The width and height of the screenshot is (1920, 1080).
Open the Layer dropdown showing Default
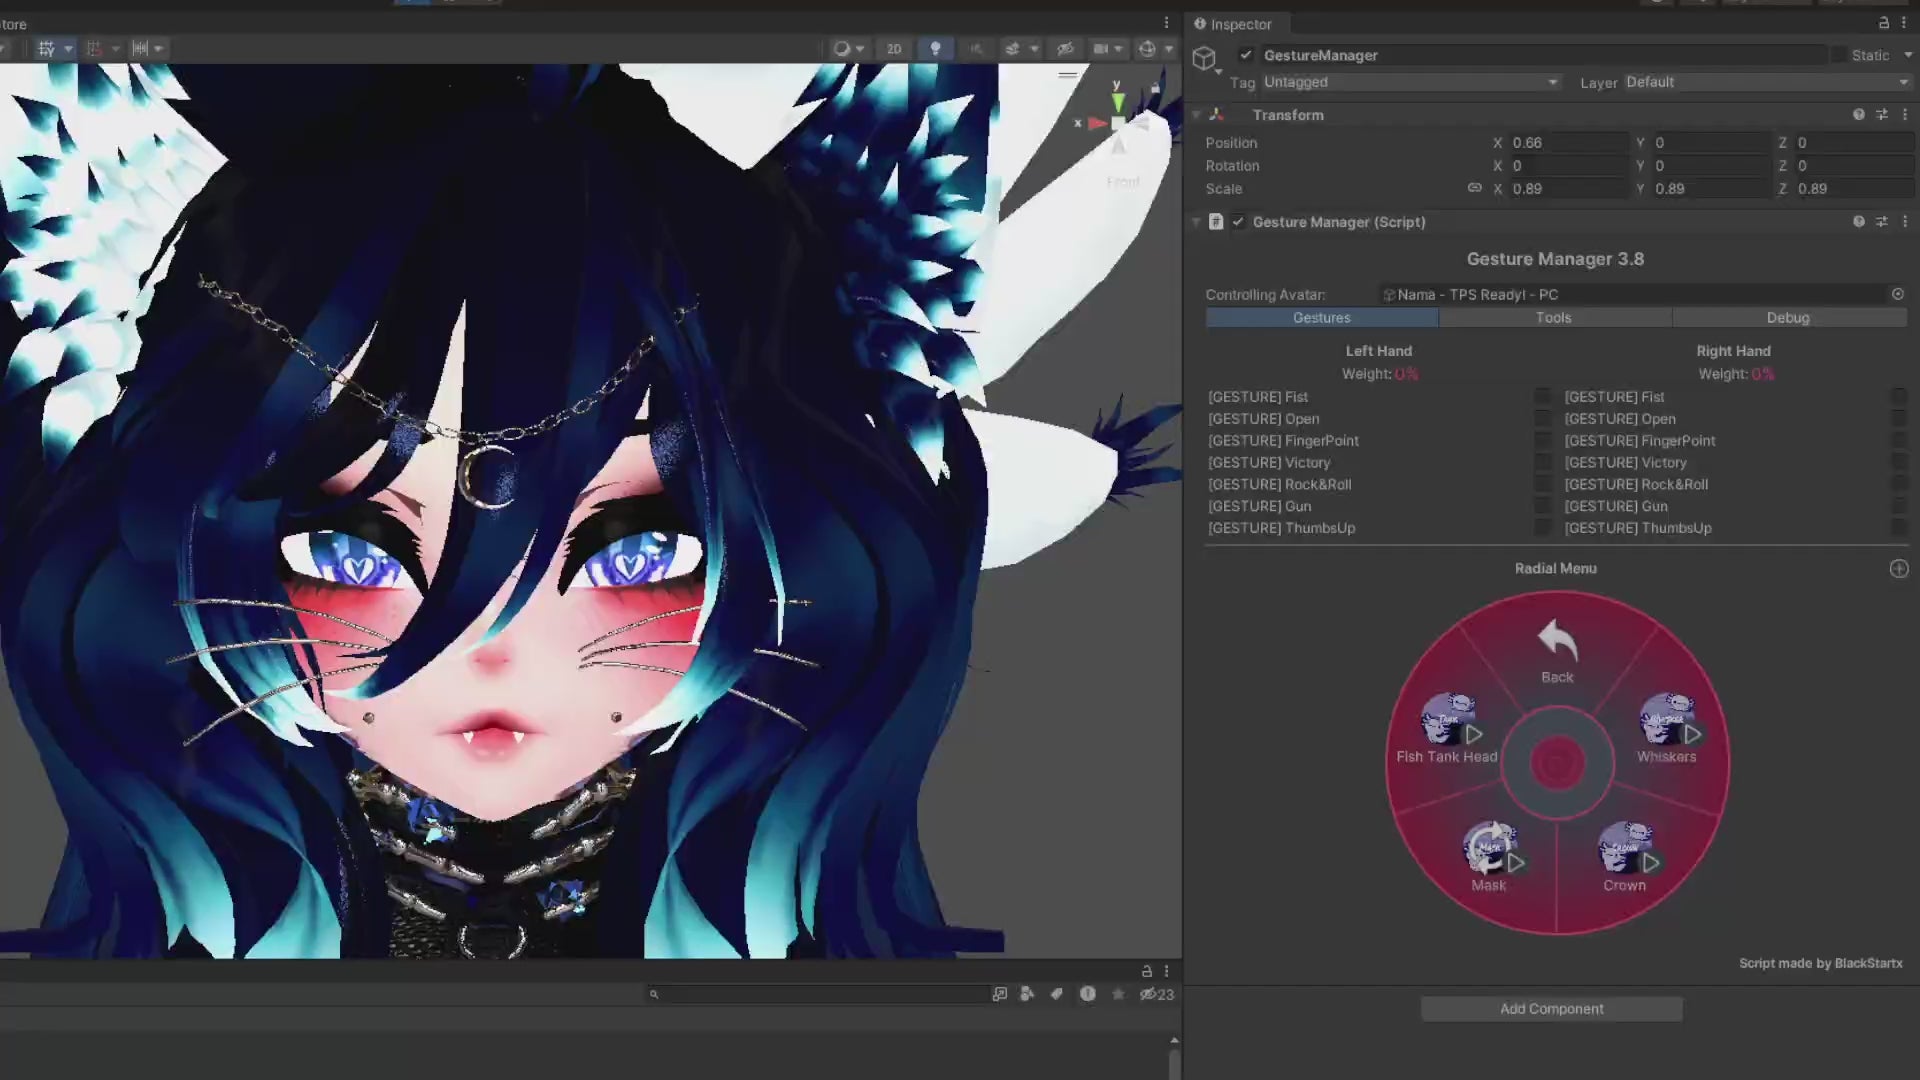1767,82
